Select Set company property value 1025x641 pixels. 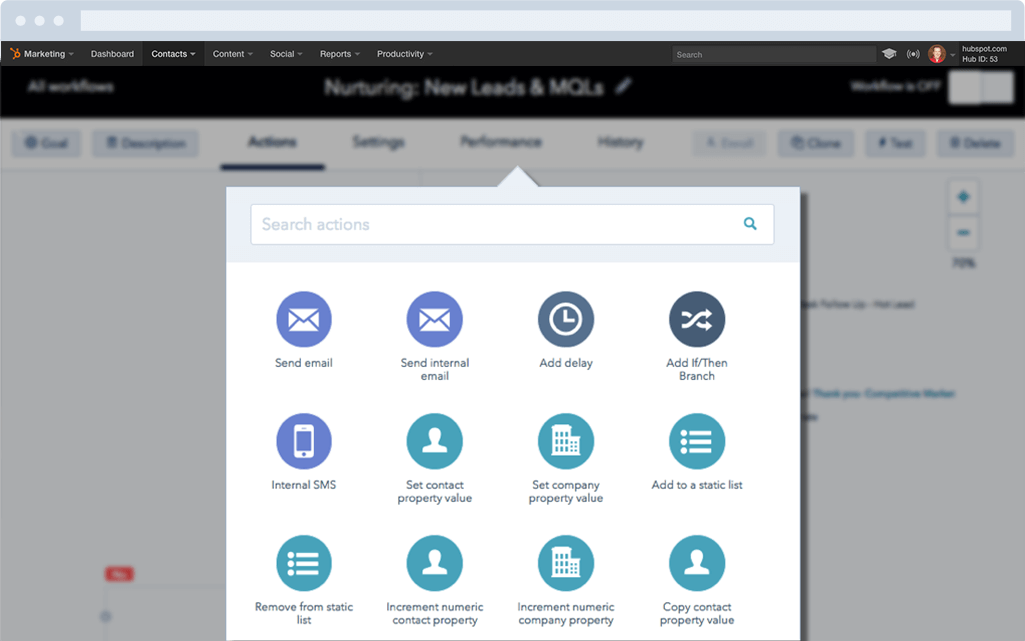pos(565,440)
